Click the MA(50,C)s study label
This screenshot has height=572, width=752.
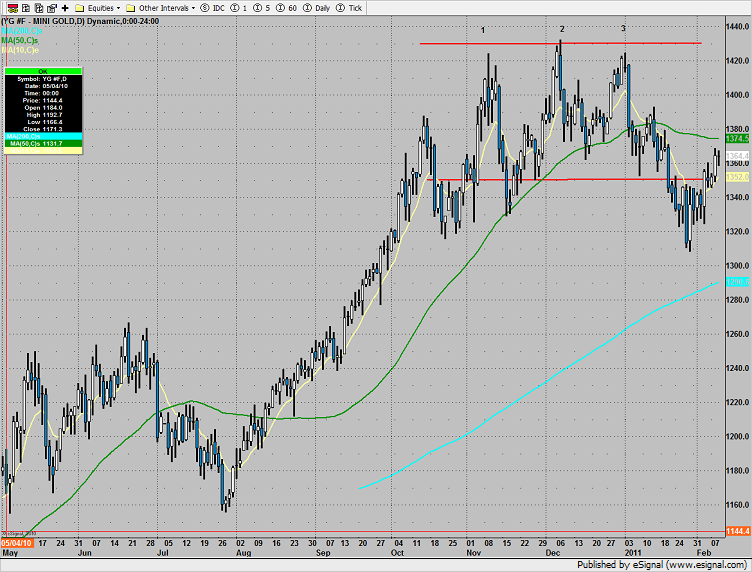[20, 40]
